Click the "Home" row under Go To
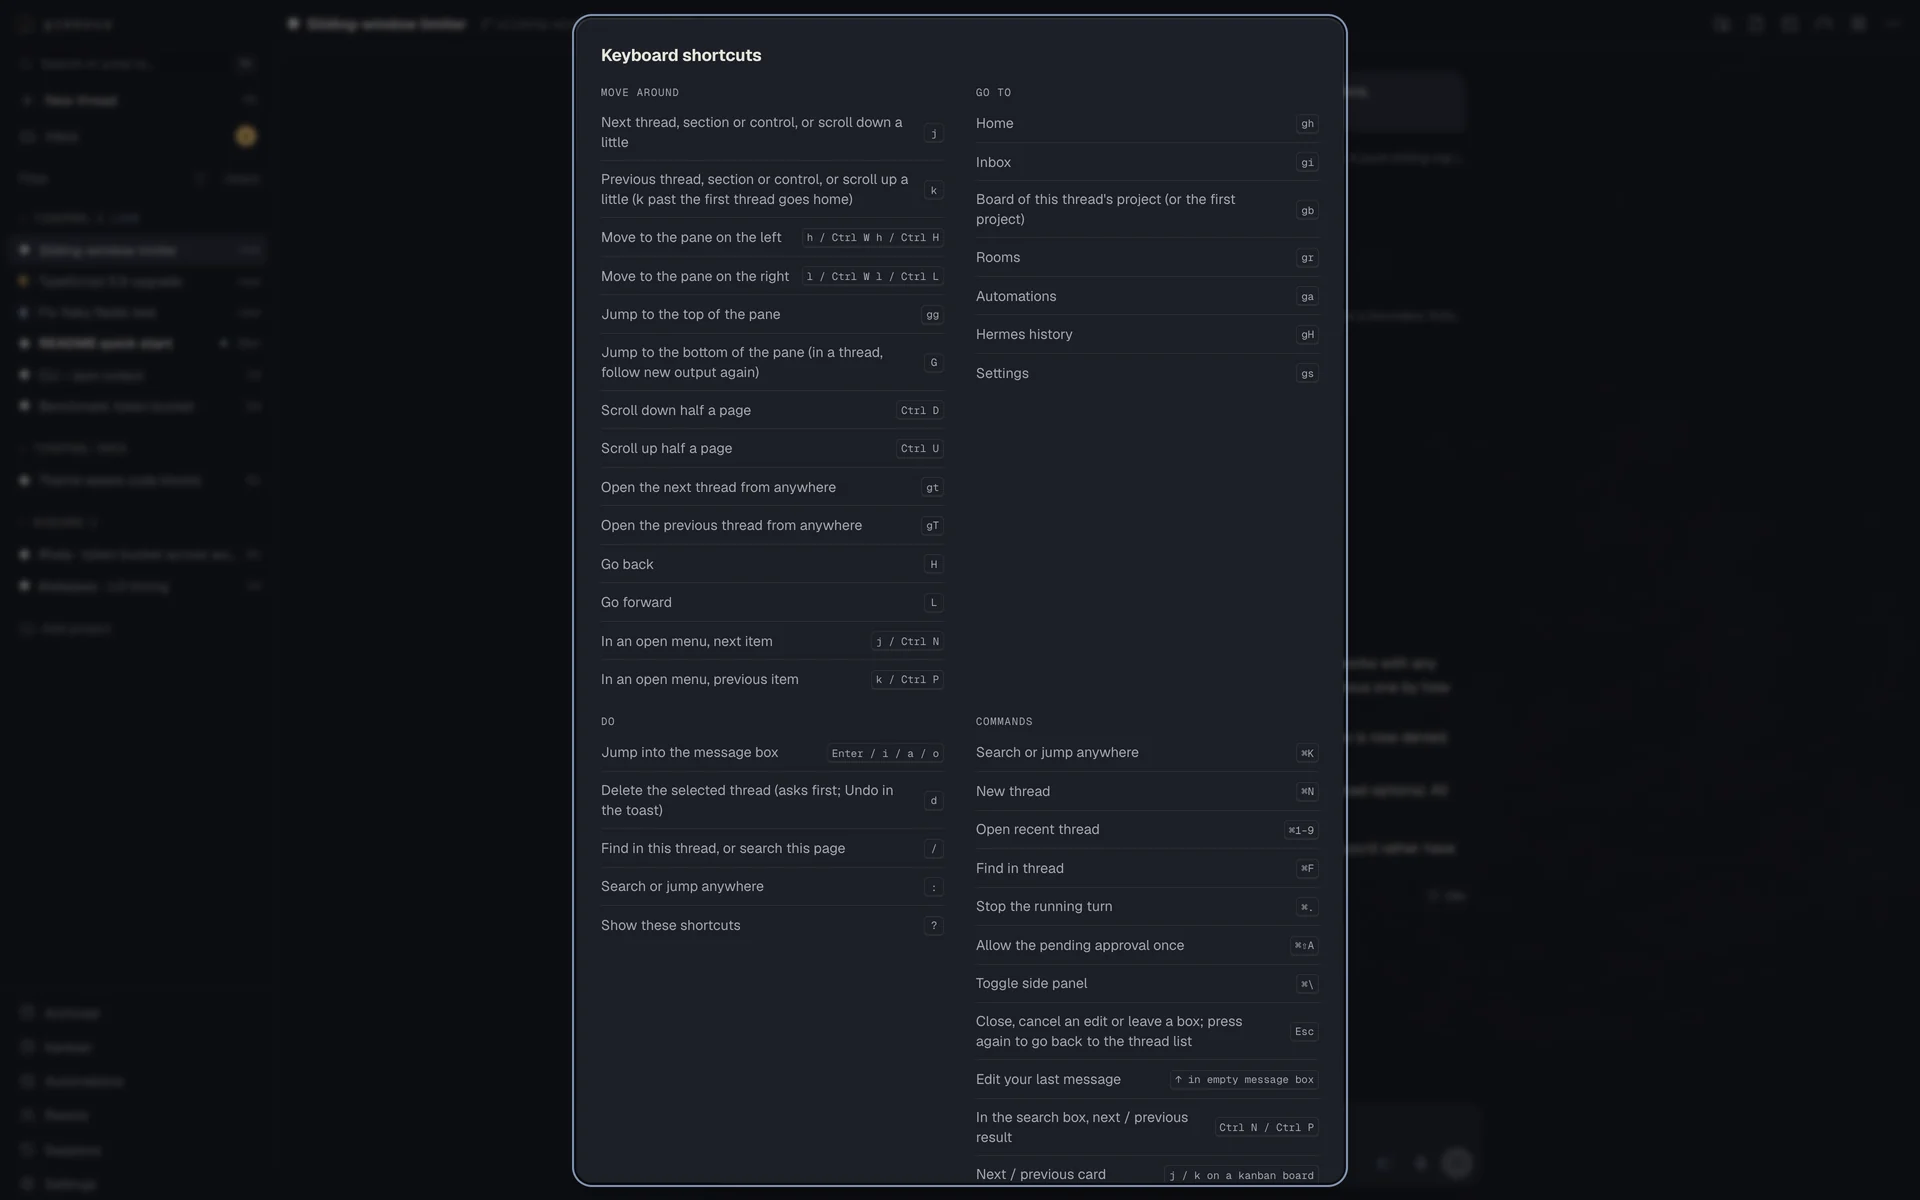1920x1200 pixels. click(1147, 124)
